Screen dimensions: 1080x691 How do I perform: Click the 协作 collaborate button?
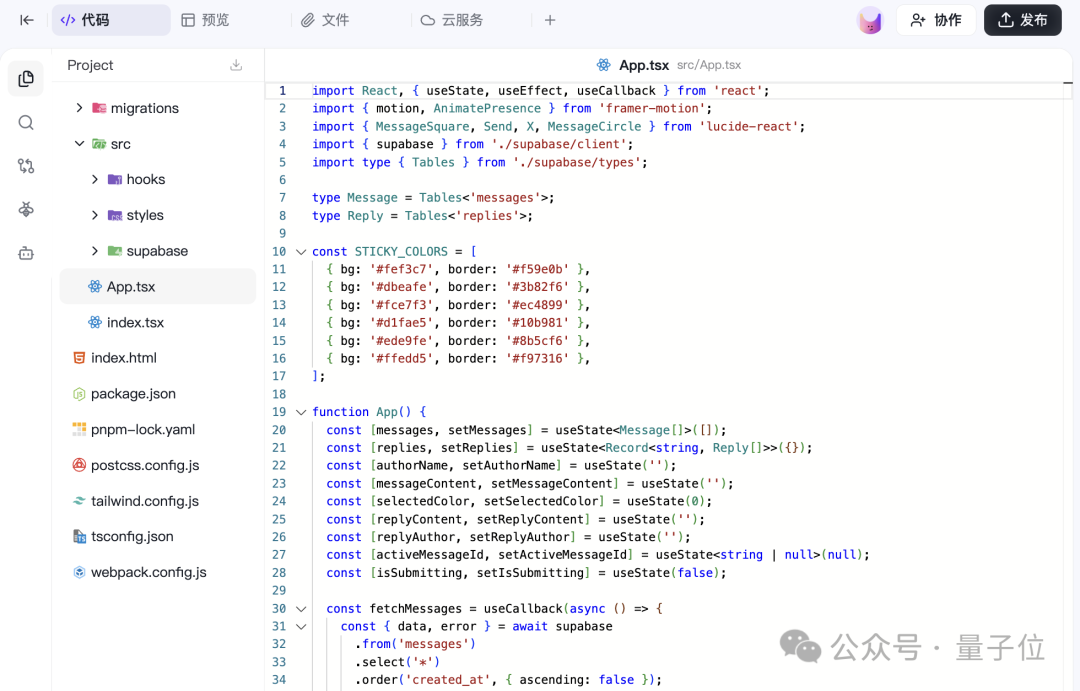(x=936, y=19)
